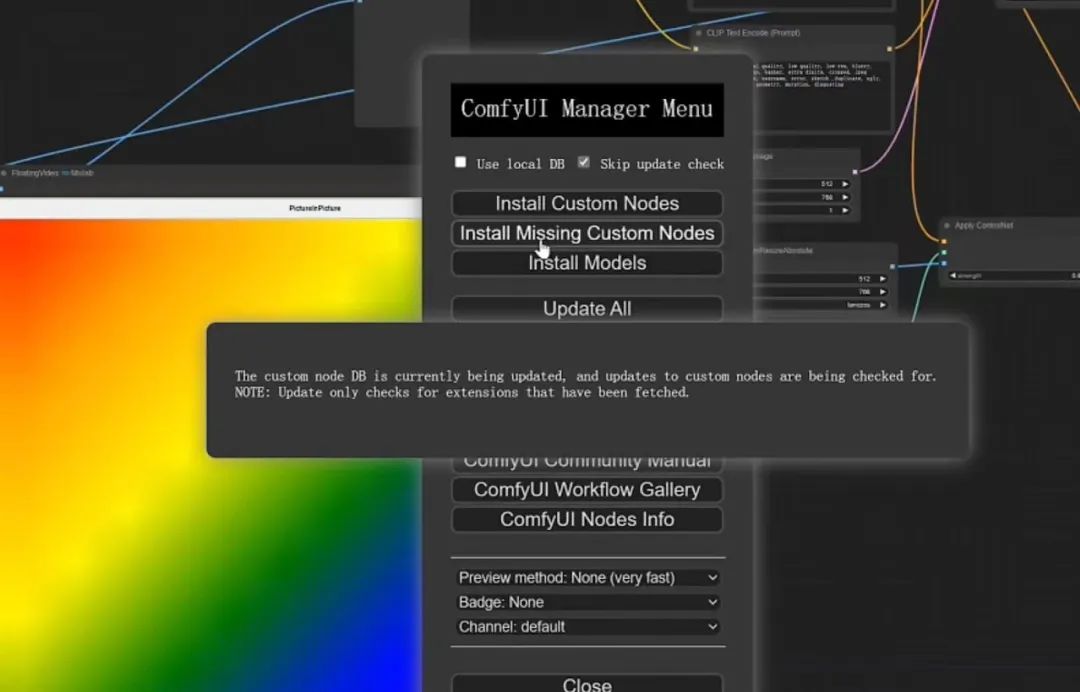This screenshot has height=692, width=1080.
Task: Cycle the lanczos option with its arrow
Action: point(883,305)
